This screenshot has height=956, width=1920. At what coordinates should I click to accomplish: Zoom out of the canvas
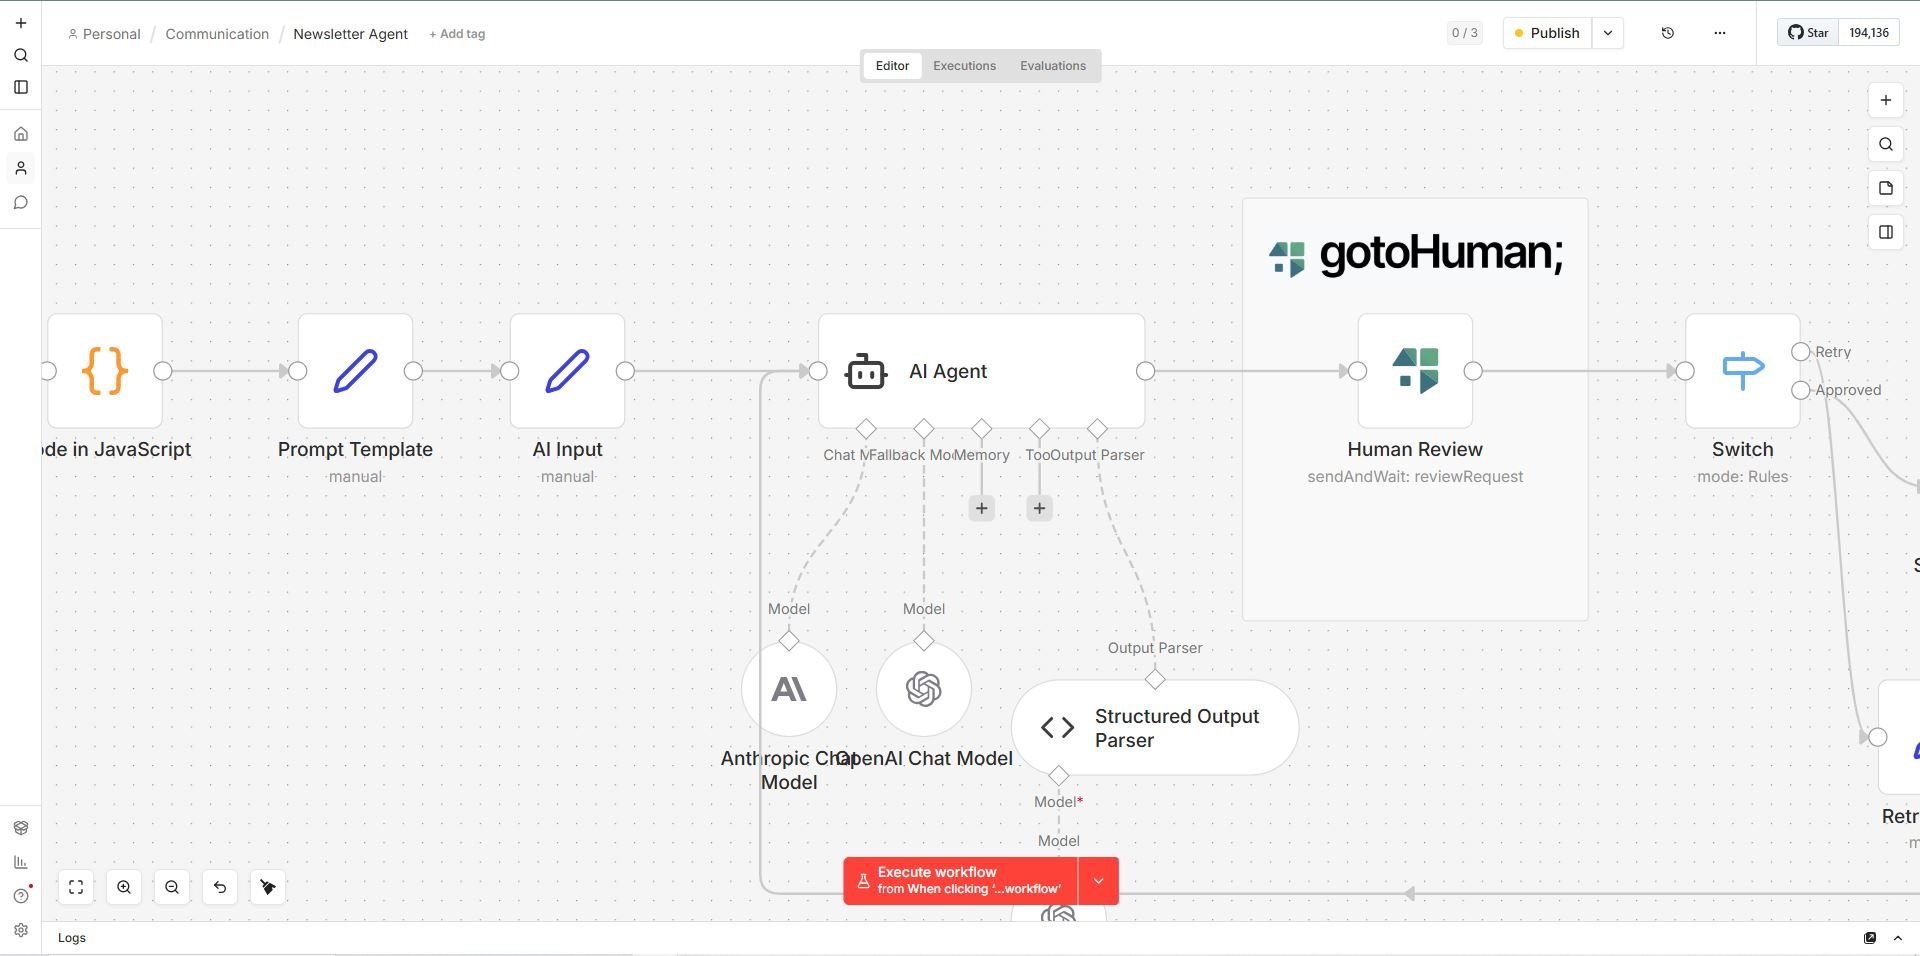coord(172,887)
